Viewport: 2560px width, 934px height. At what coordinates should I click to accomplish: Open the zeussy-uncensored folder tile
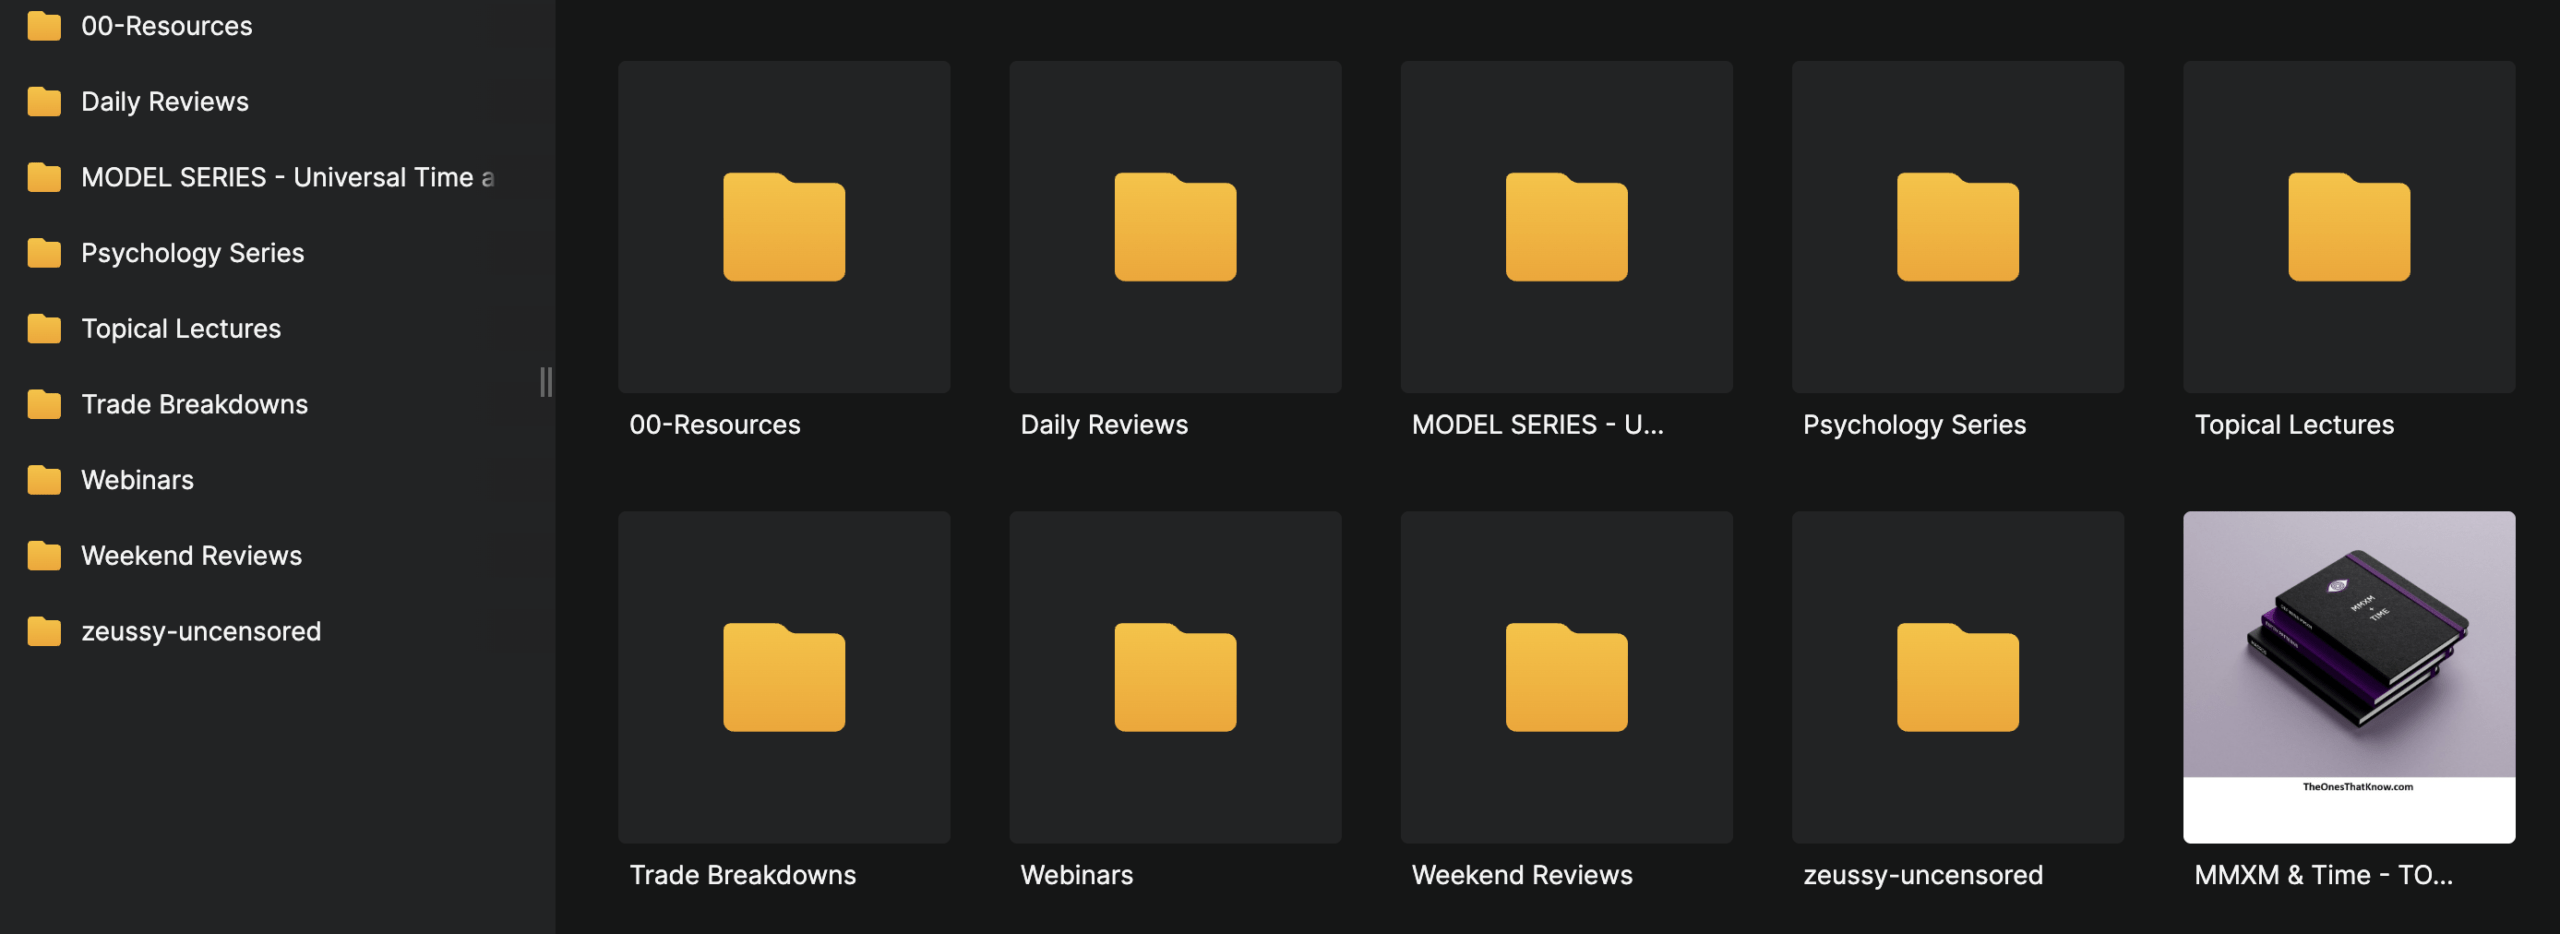coord(1957,677)
